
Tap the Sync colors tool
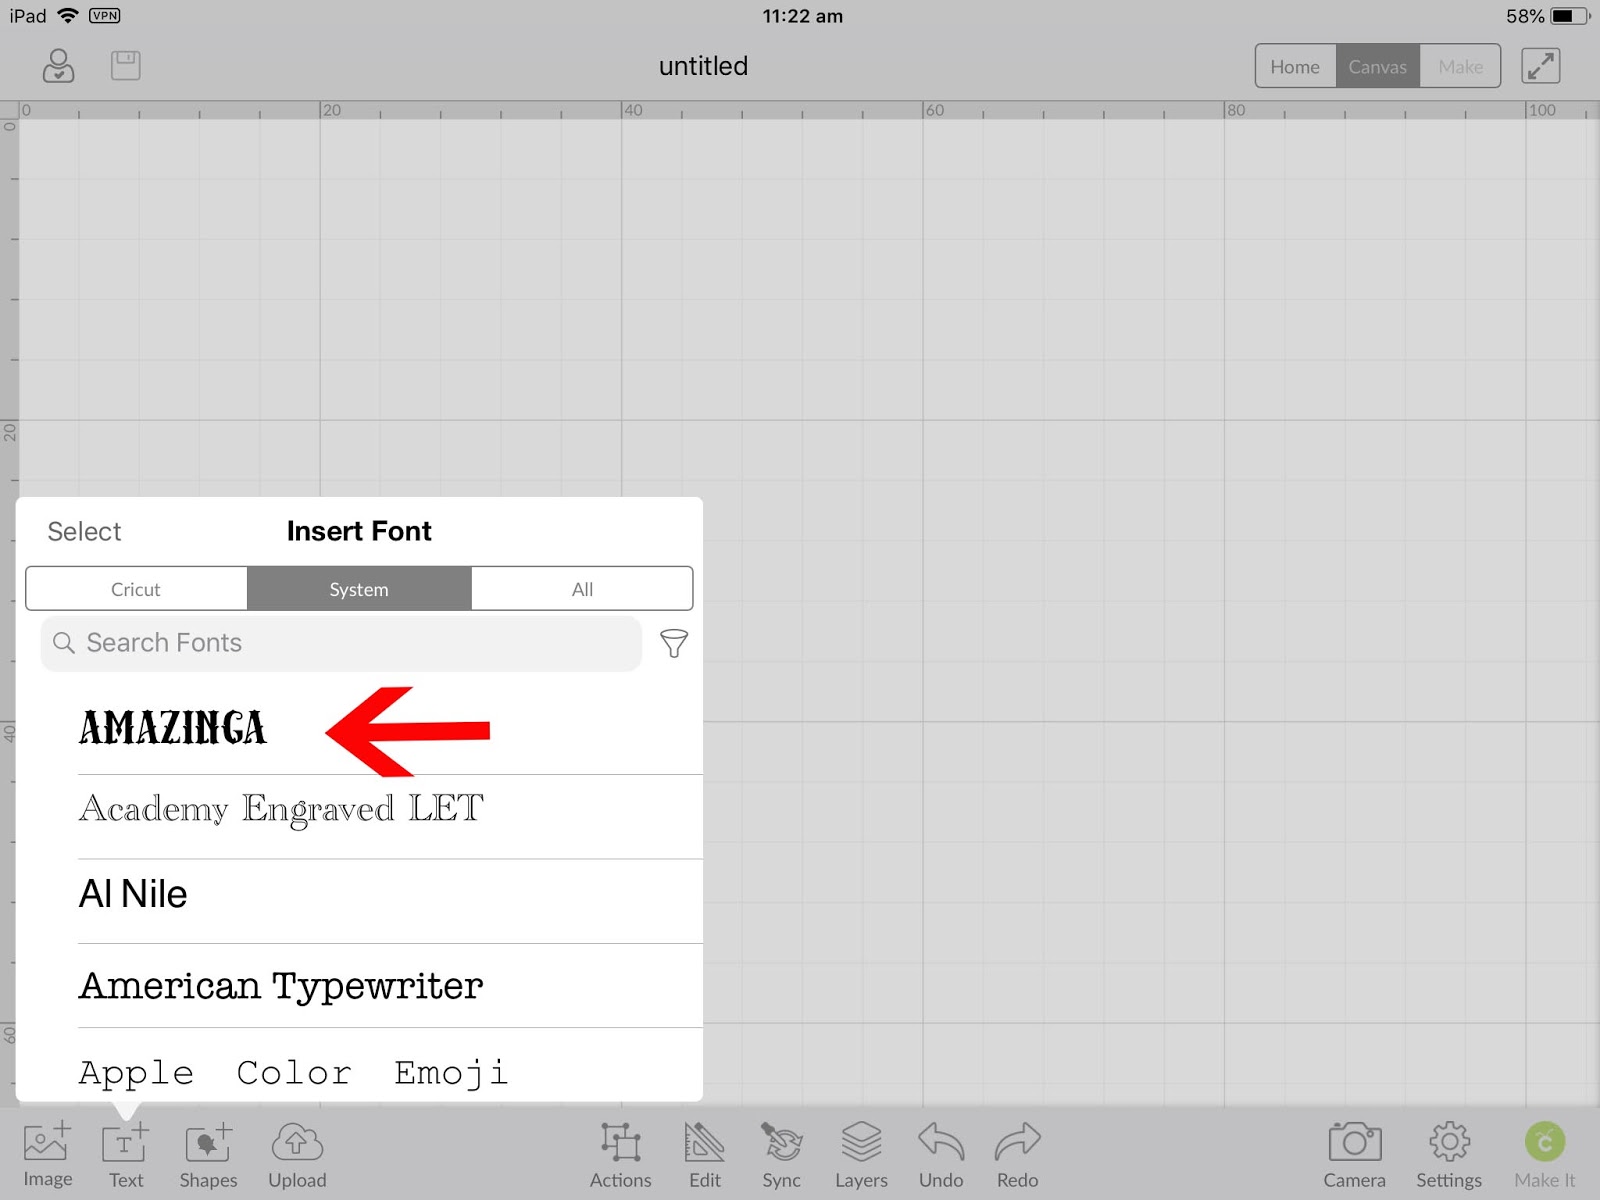781,1155
